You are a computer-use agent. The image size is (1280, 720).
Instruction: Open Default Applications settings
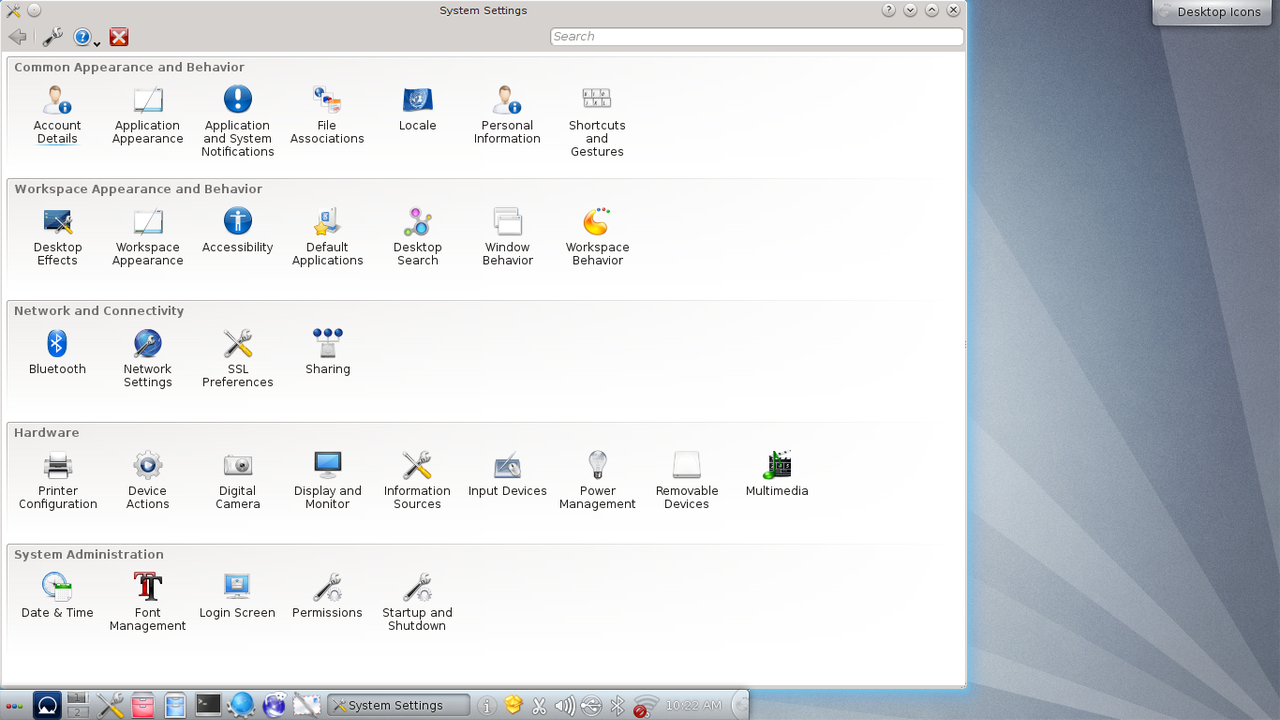click(x=327, y=237)
